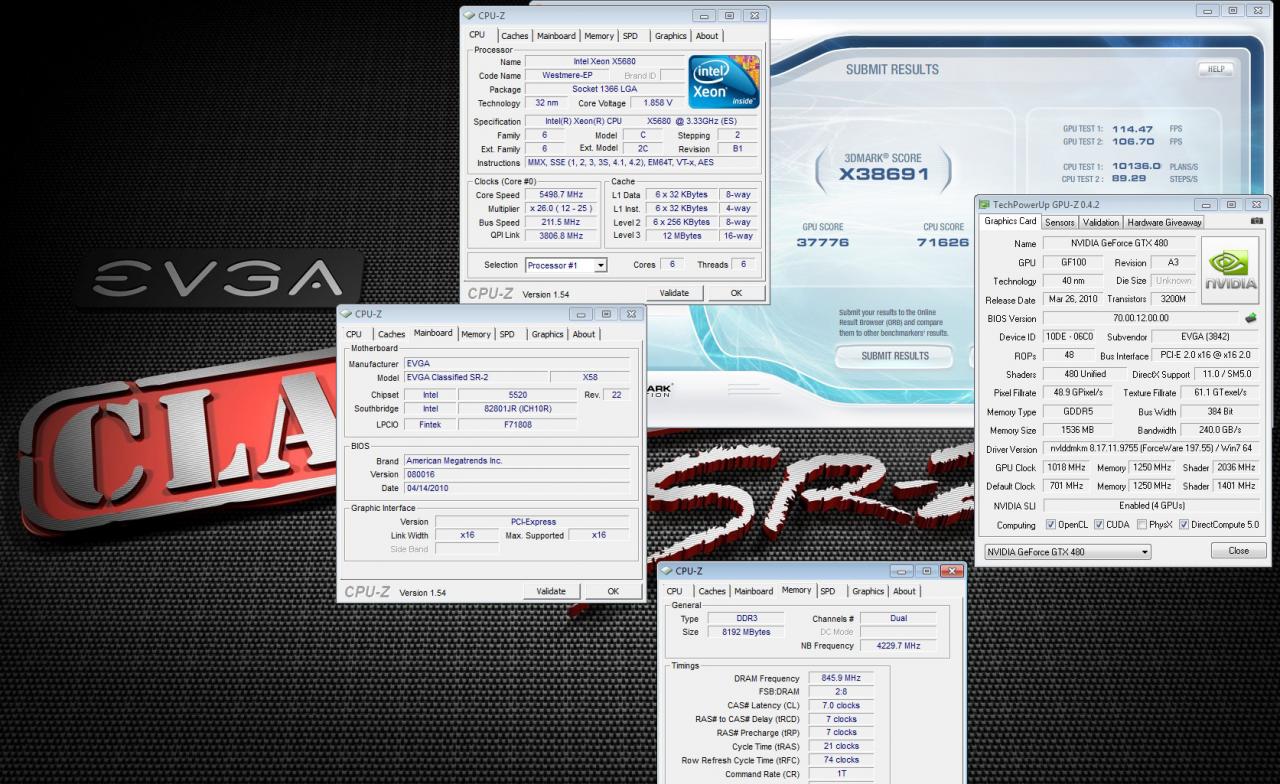Open About tab in CPU-Z Memory window
The height and width of the screenshot is (784, 1280).
click(905, 591)
